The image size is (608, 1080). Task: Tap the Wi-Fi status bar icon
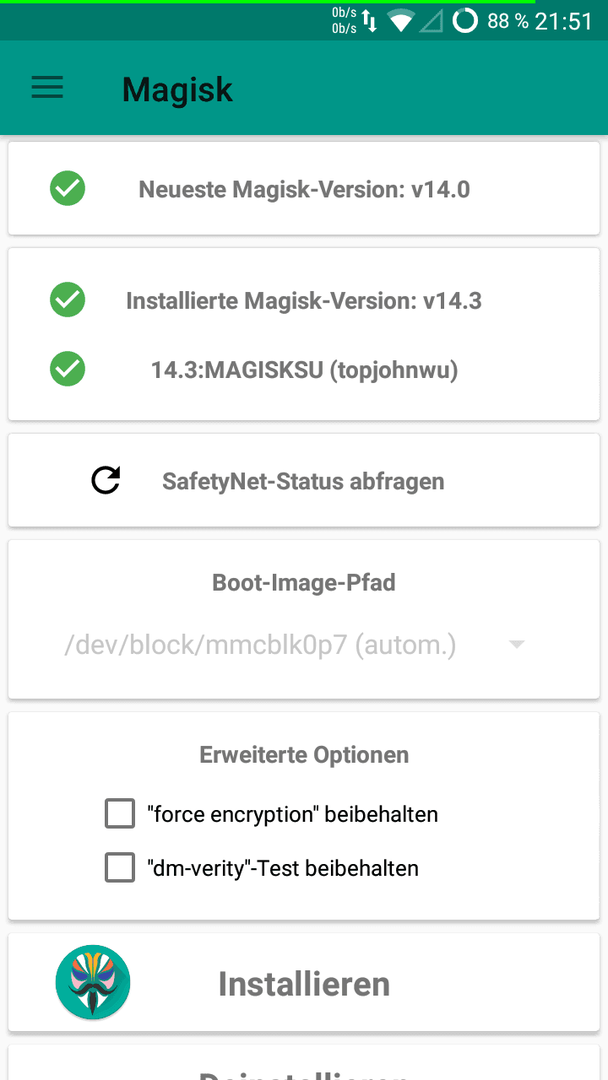click(400, 21)
